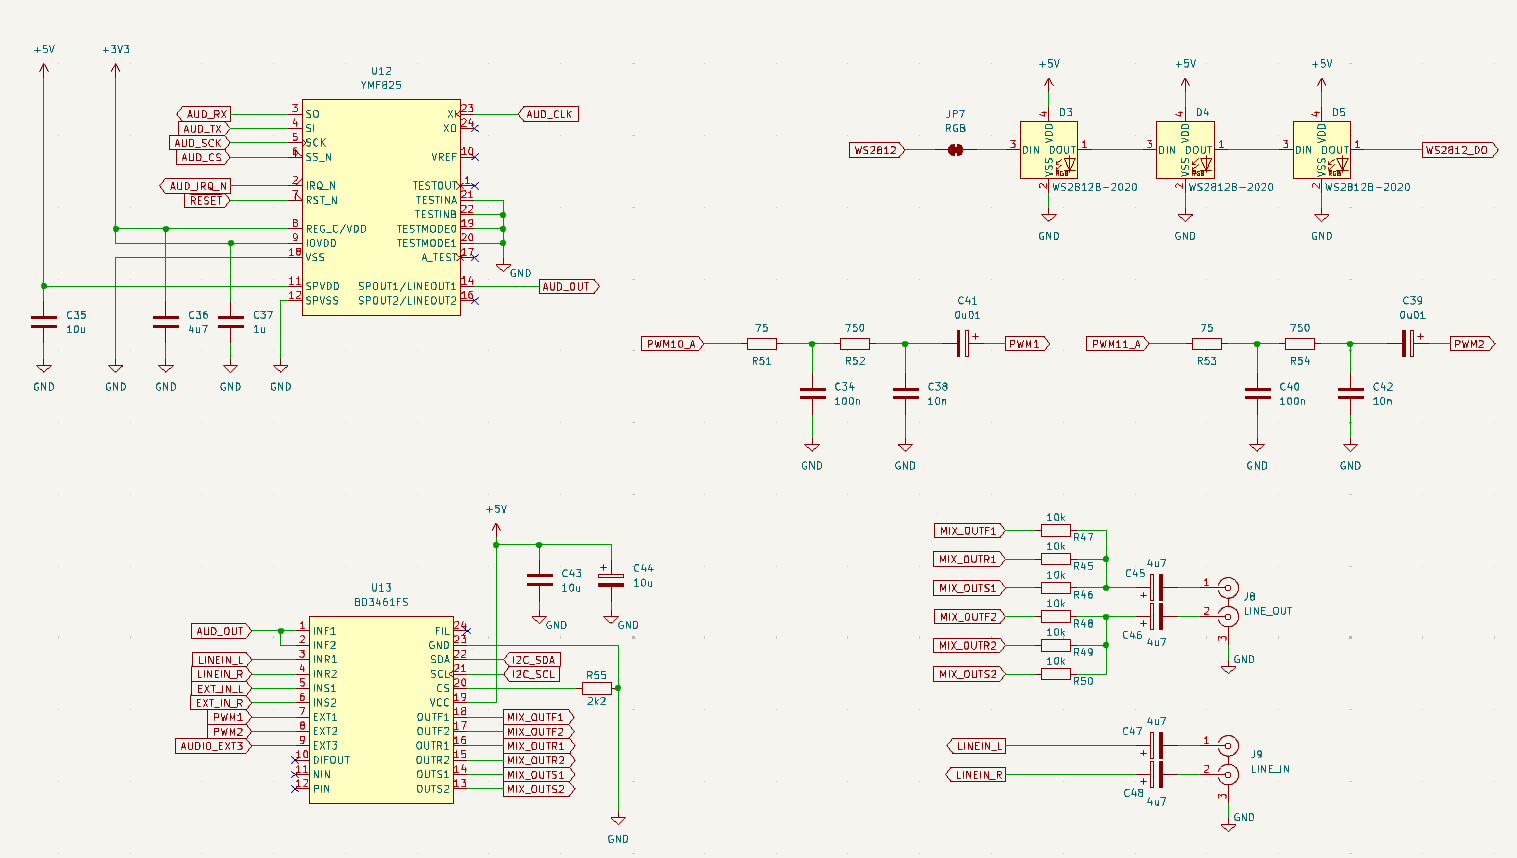Image resolution: width=1517 pixels, height=858 pixels.
Task: Click the AUD_RX net label
Action: point(203,114)
